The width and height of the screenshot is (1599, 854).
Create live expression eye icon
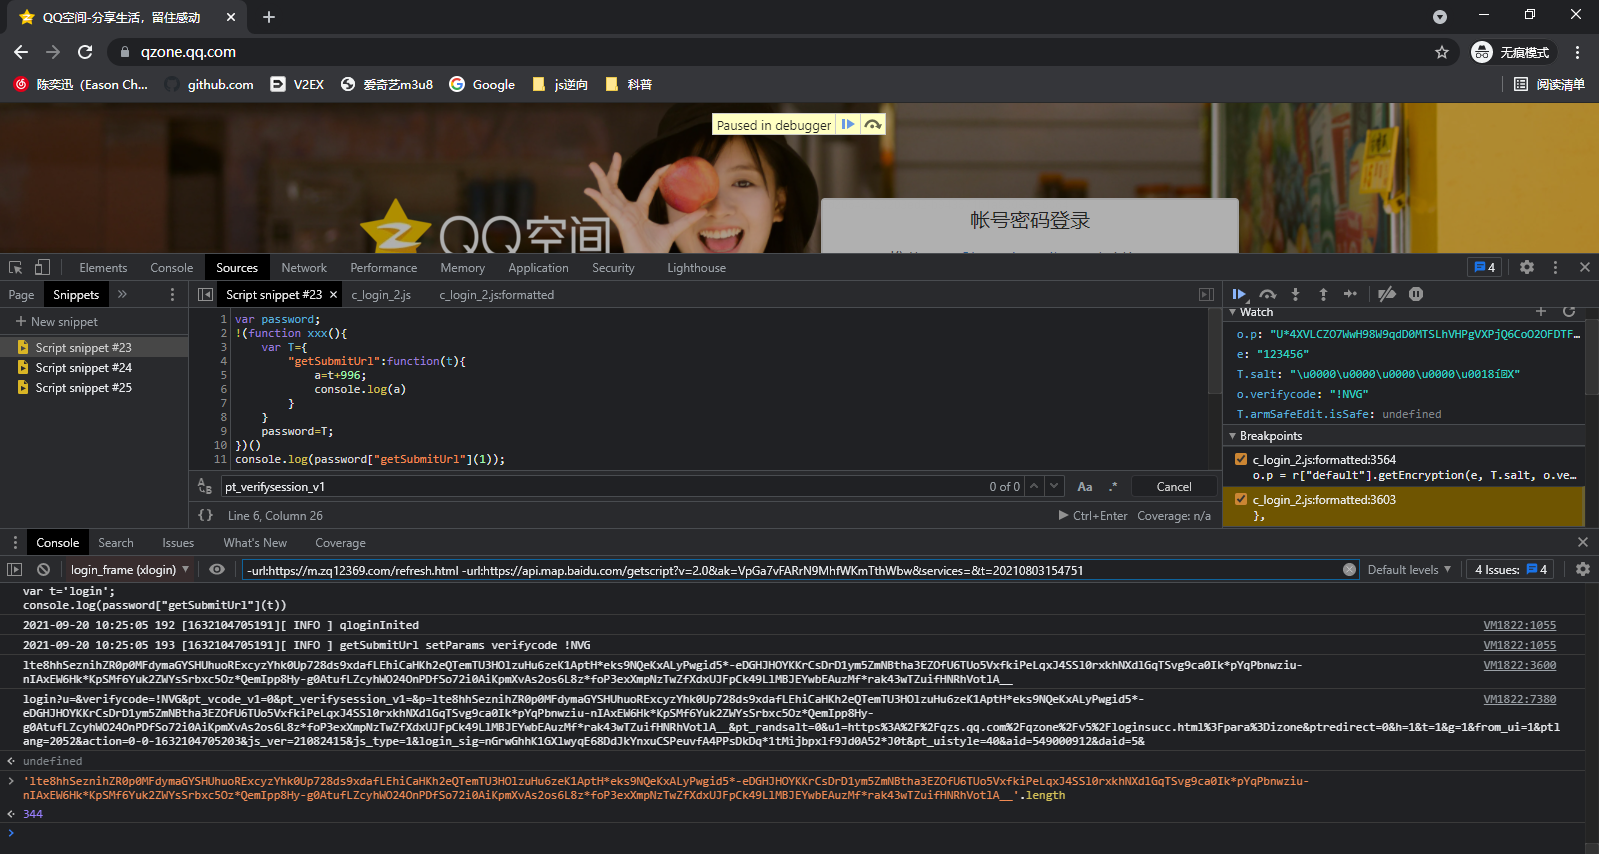pyautogui.click(x=217, y=569)
